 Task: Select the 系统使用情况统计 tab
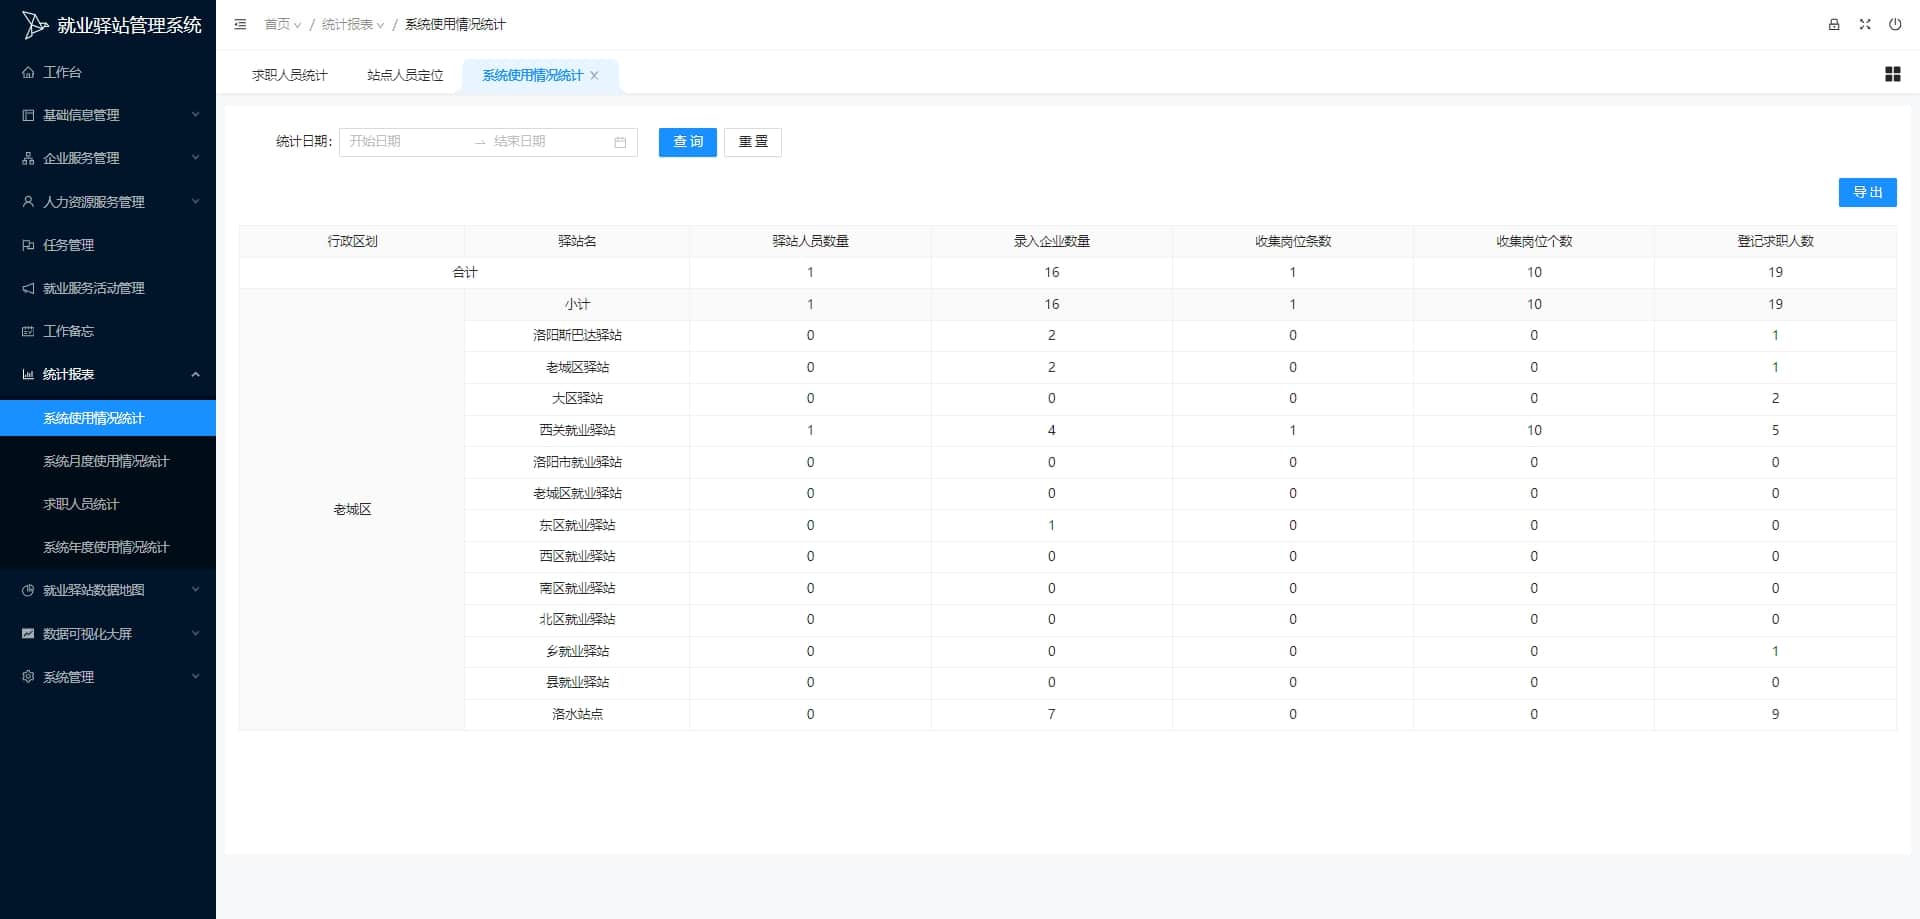pos(532,75)
